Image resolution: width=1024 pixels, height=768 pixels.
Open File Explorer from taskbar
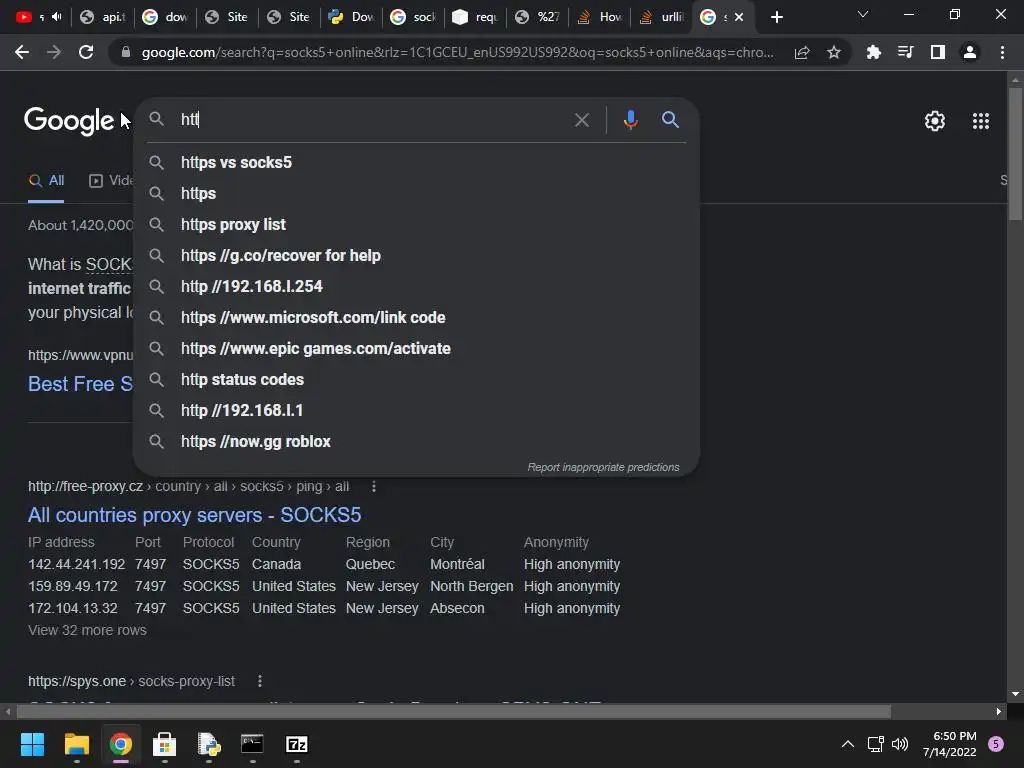click(76, 744)
